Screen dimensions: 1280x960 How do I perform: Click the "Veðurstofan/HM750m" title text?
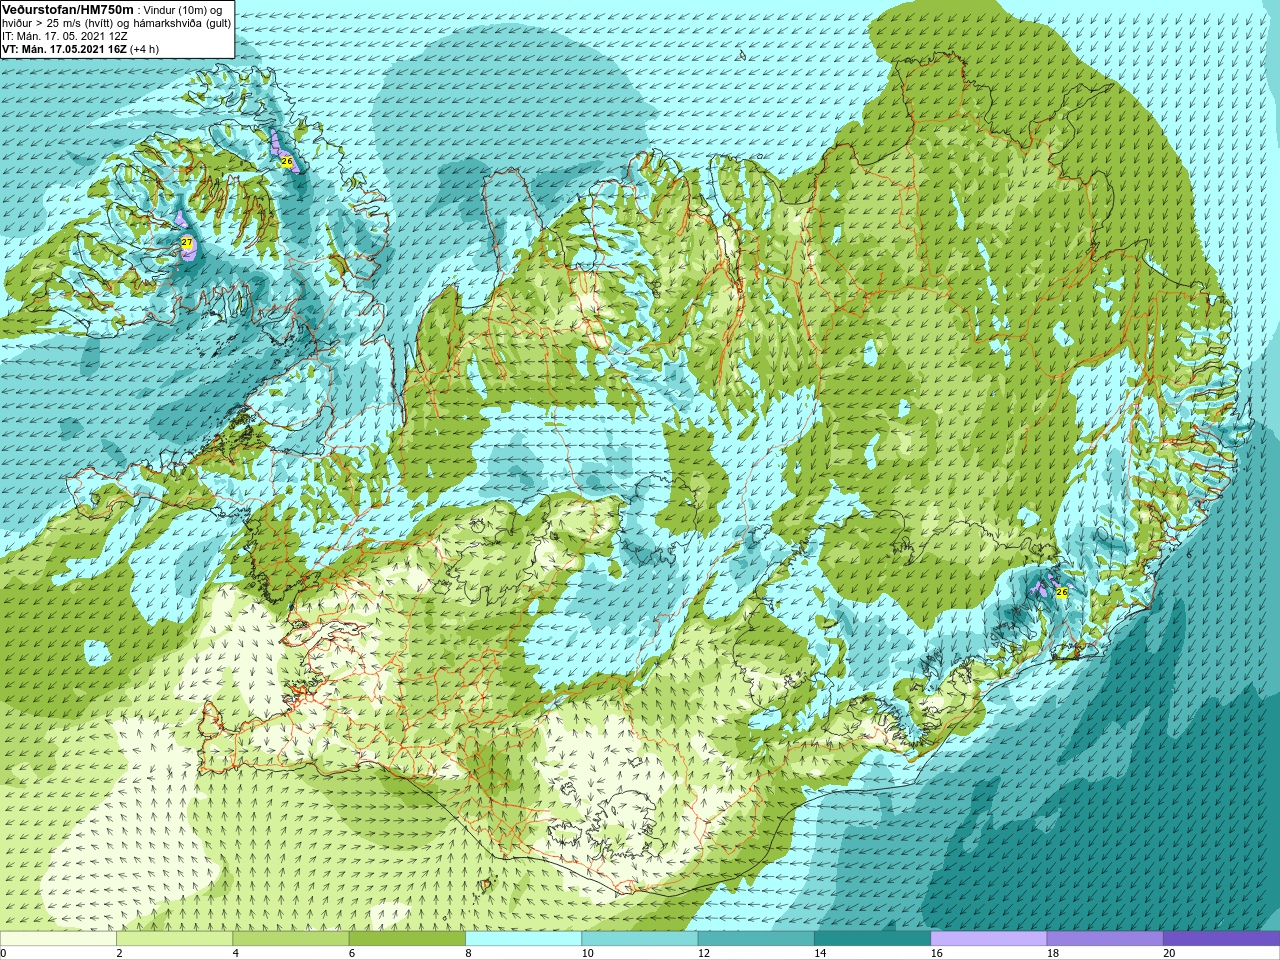click(67, 9)
